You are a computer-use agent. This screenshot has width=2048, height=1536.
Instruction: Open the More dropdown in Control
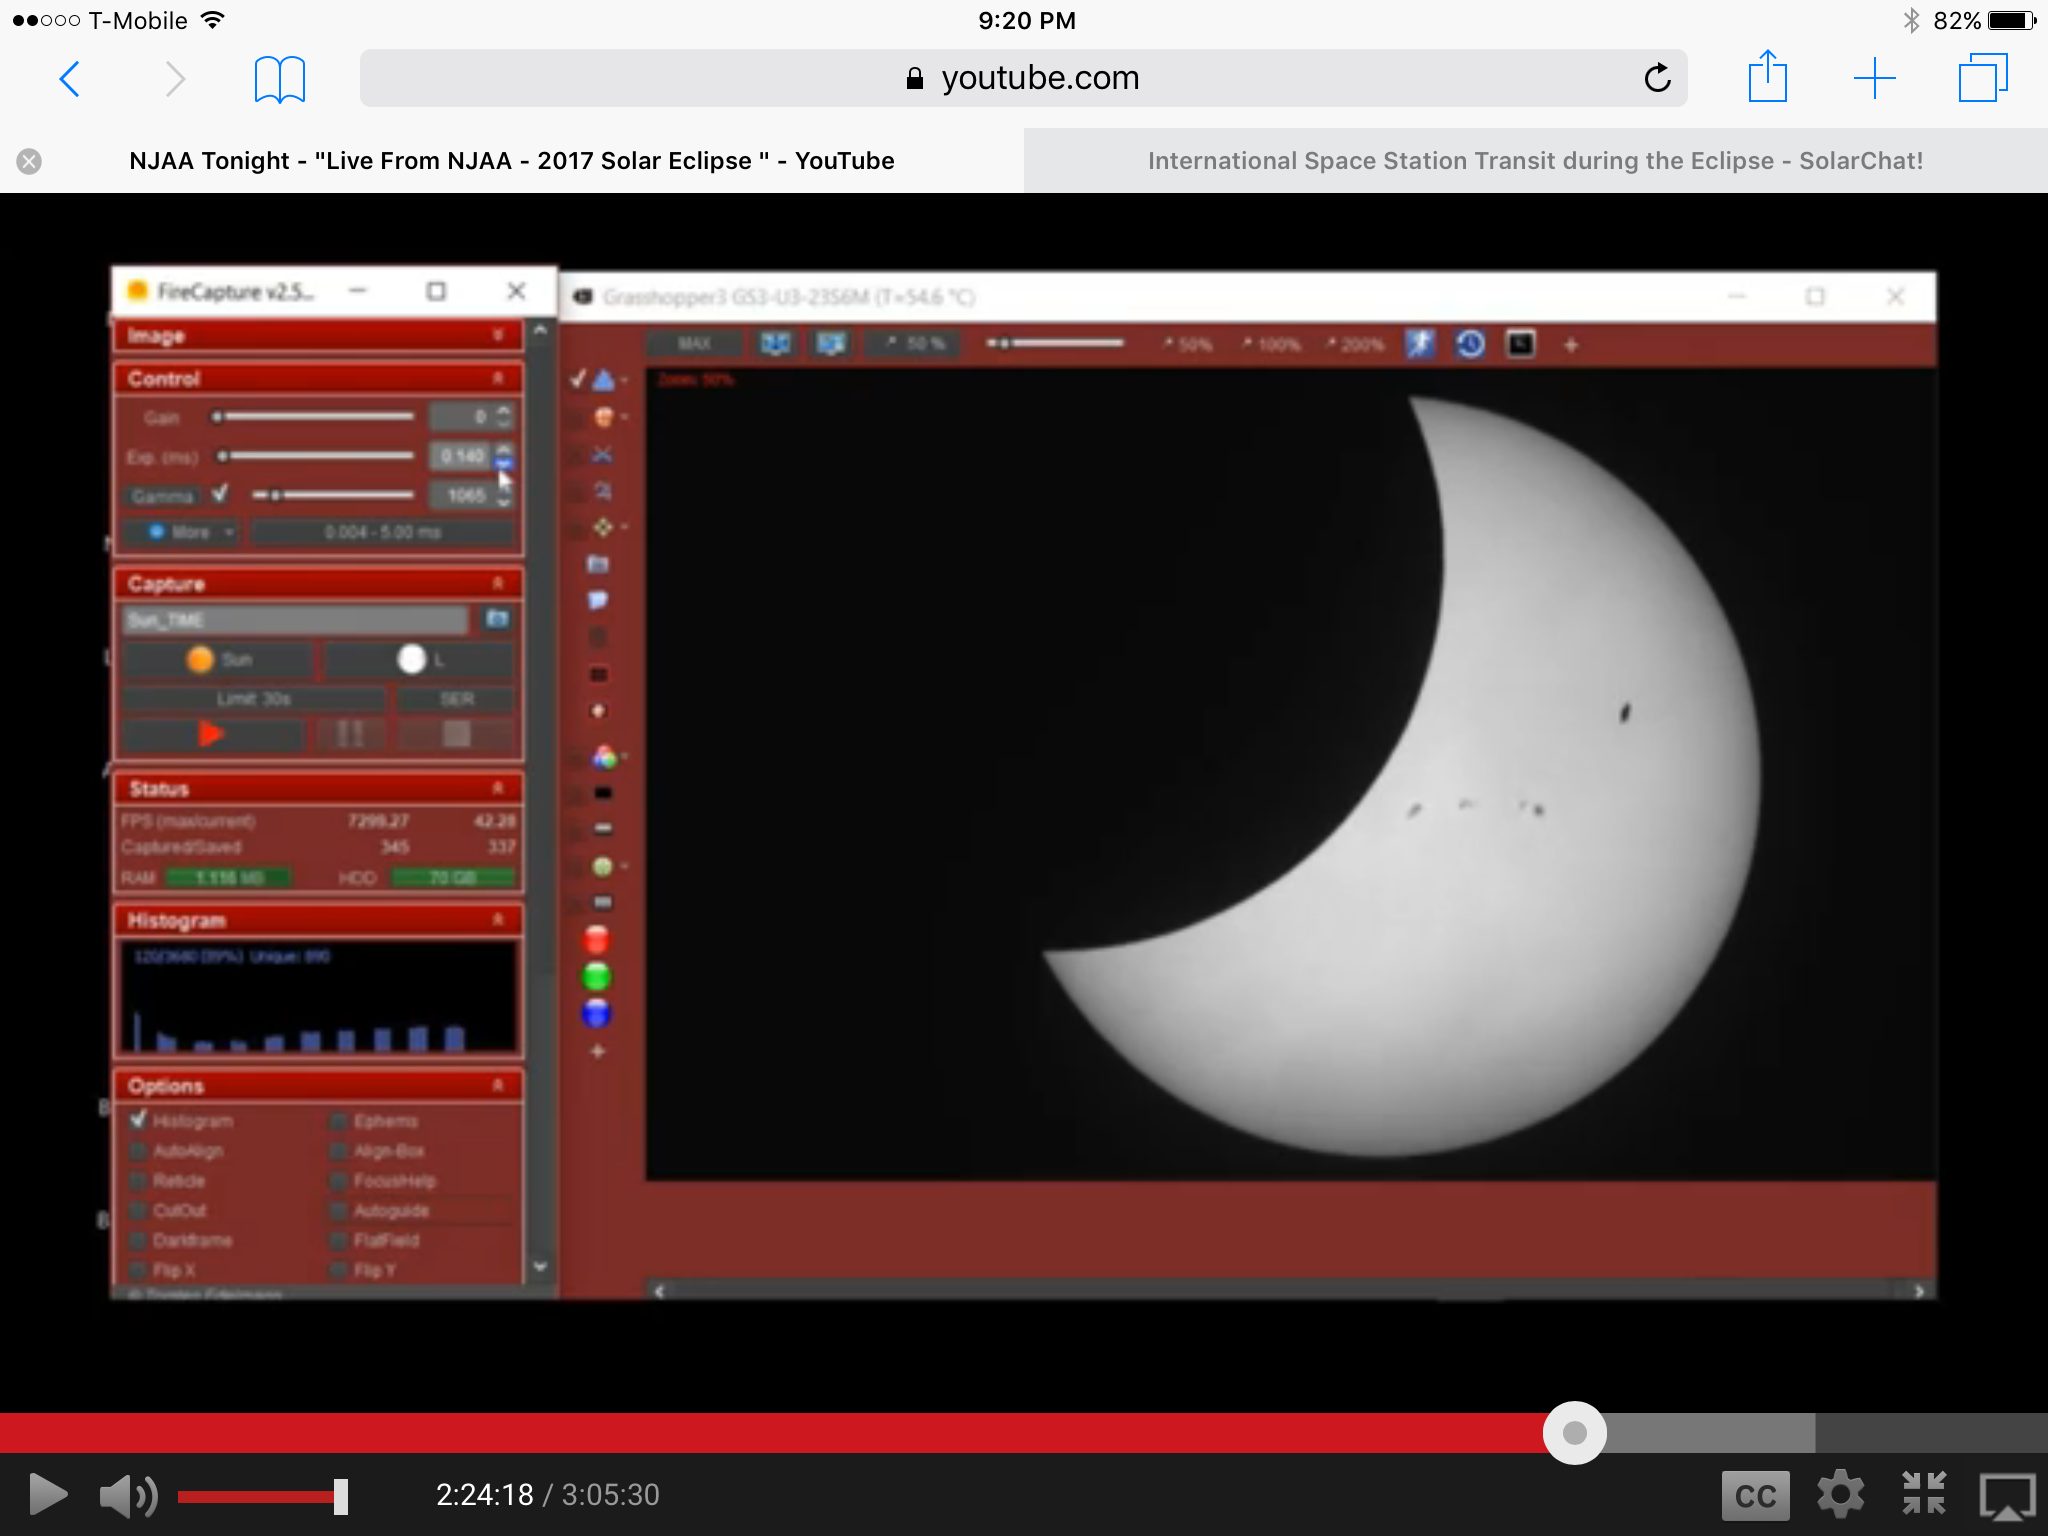coord(181,532)
